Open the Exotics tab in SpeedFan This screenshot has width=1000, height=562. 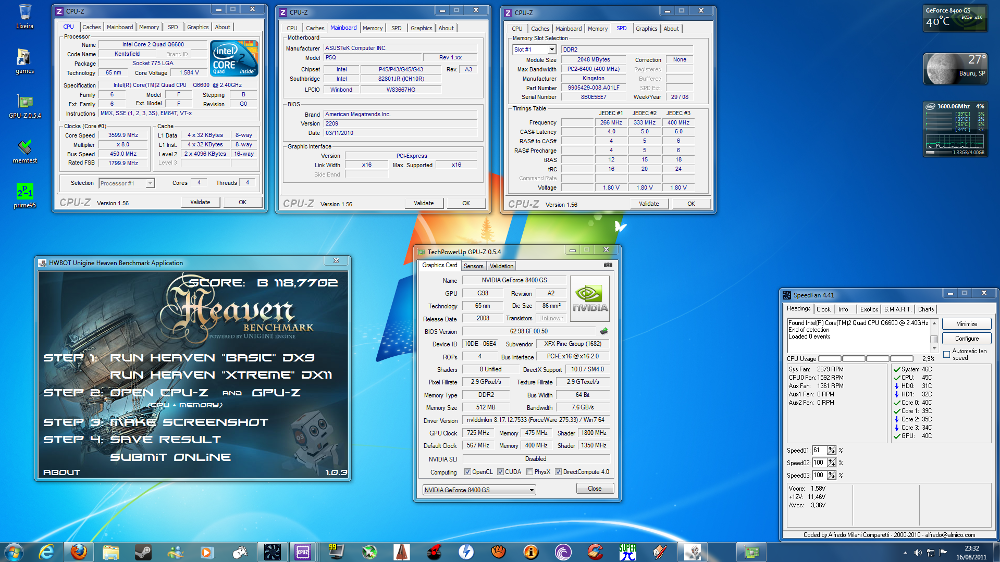click(869, 309)
